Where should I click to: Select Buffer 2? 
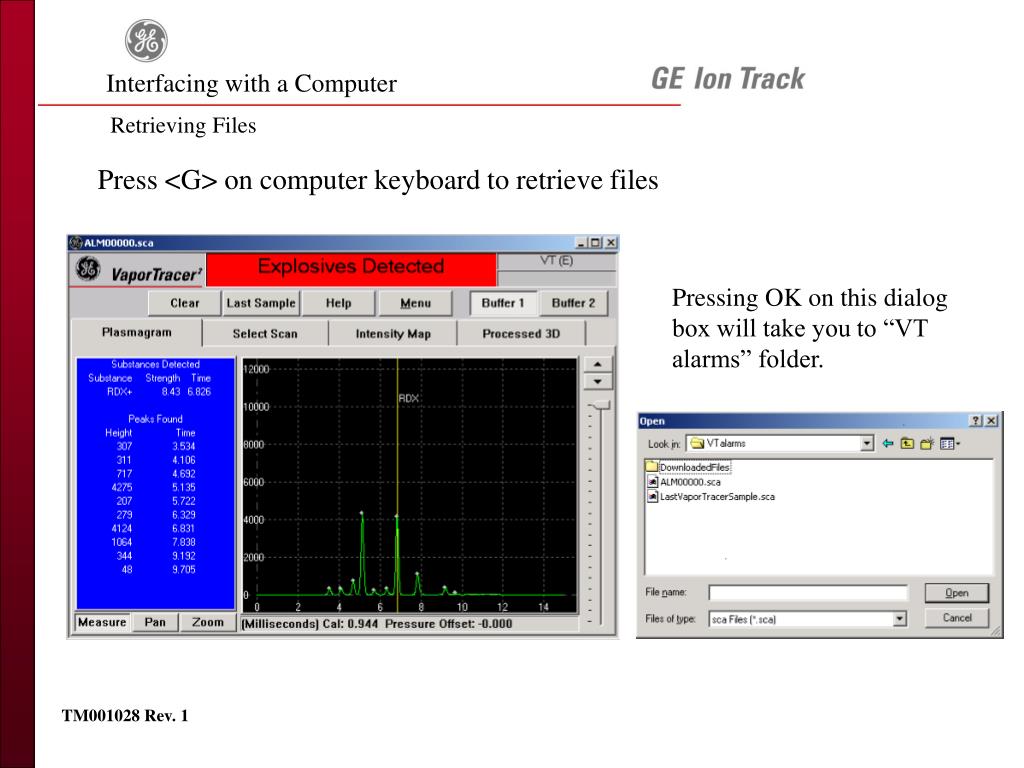(x=573, y=303)
